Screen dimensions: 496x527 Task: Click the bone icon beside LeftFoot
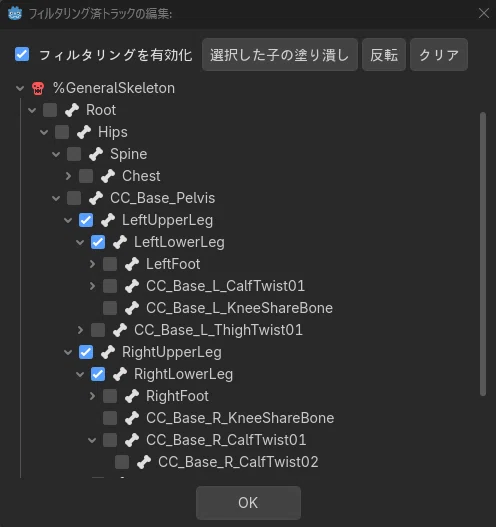[132, 264]
